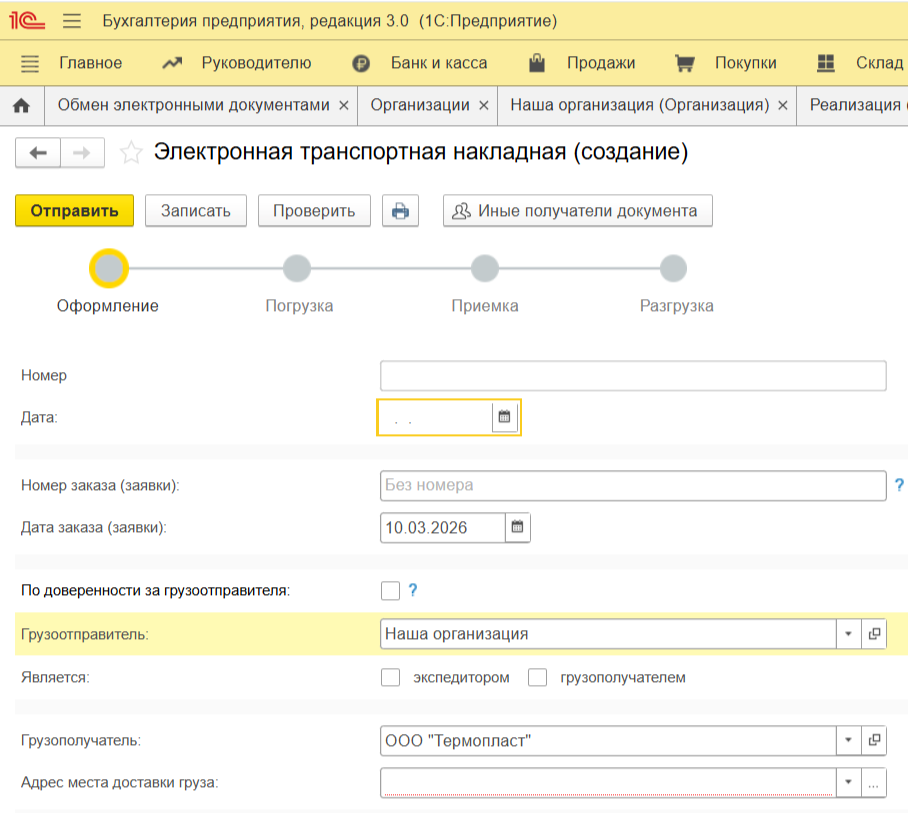908x813 pixels.
Task: Click help question mark near Номер заказа
Action: (x=899, y=485)
